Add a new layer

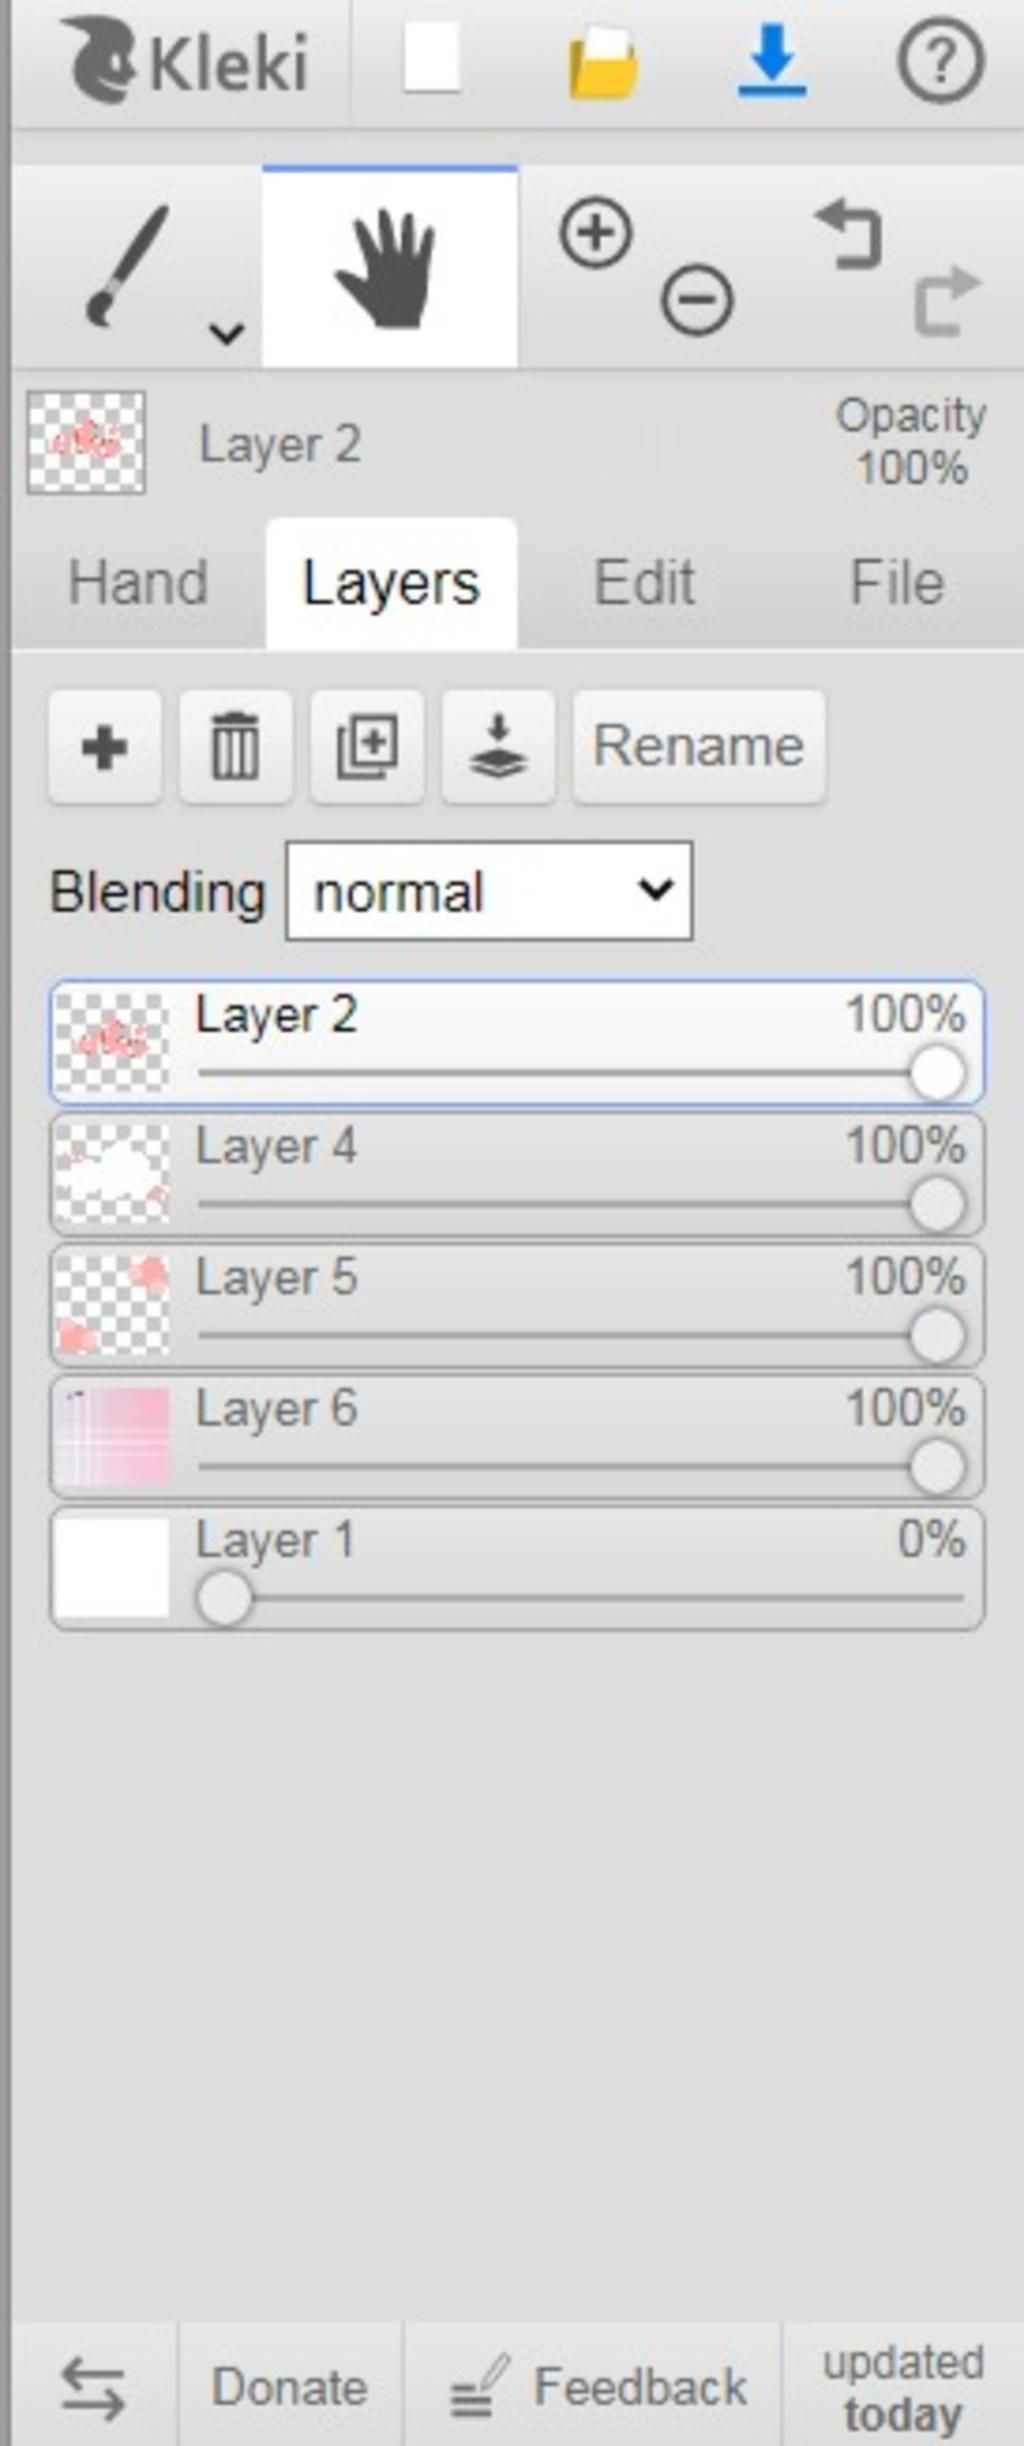click(x=104, y=746)
